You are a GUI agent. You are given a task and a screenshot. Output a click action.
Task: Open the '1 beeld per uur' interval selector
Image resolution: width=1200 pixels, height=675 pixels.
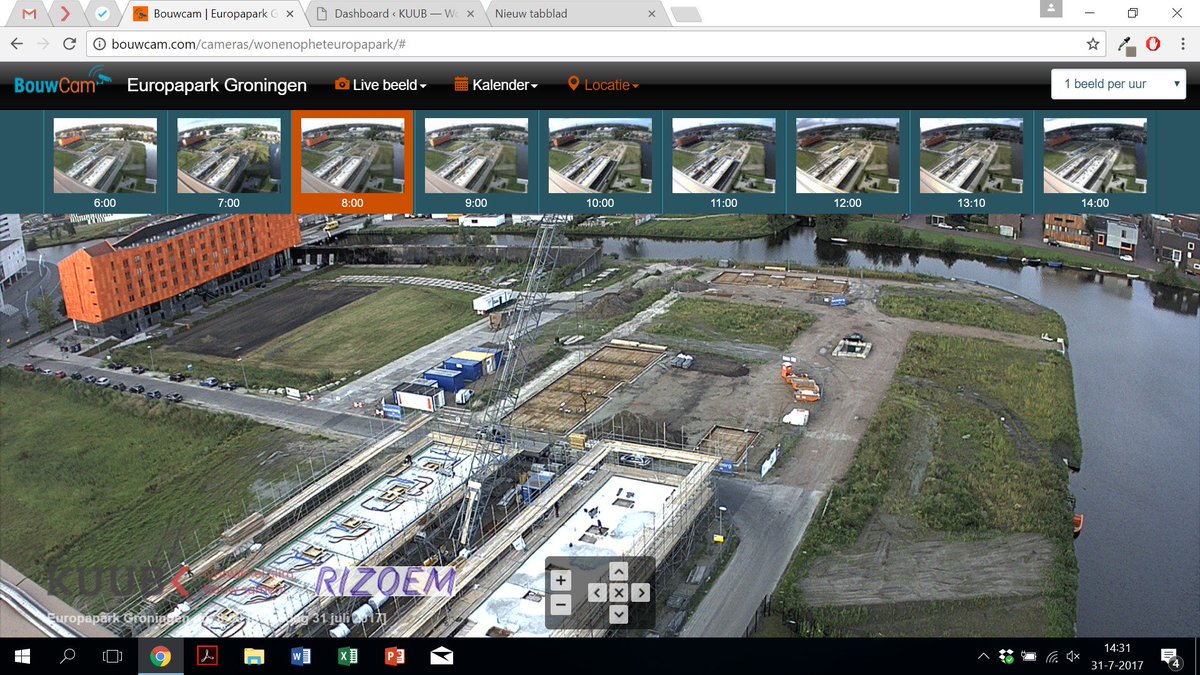pos(1117,84)
